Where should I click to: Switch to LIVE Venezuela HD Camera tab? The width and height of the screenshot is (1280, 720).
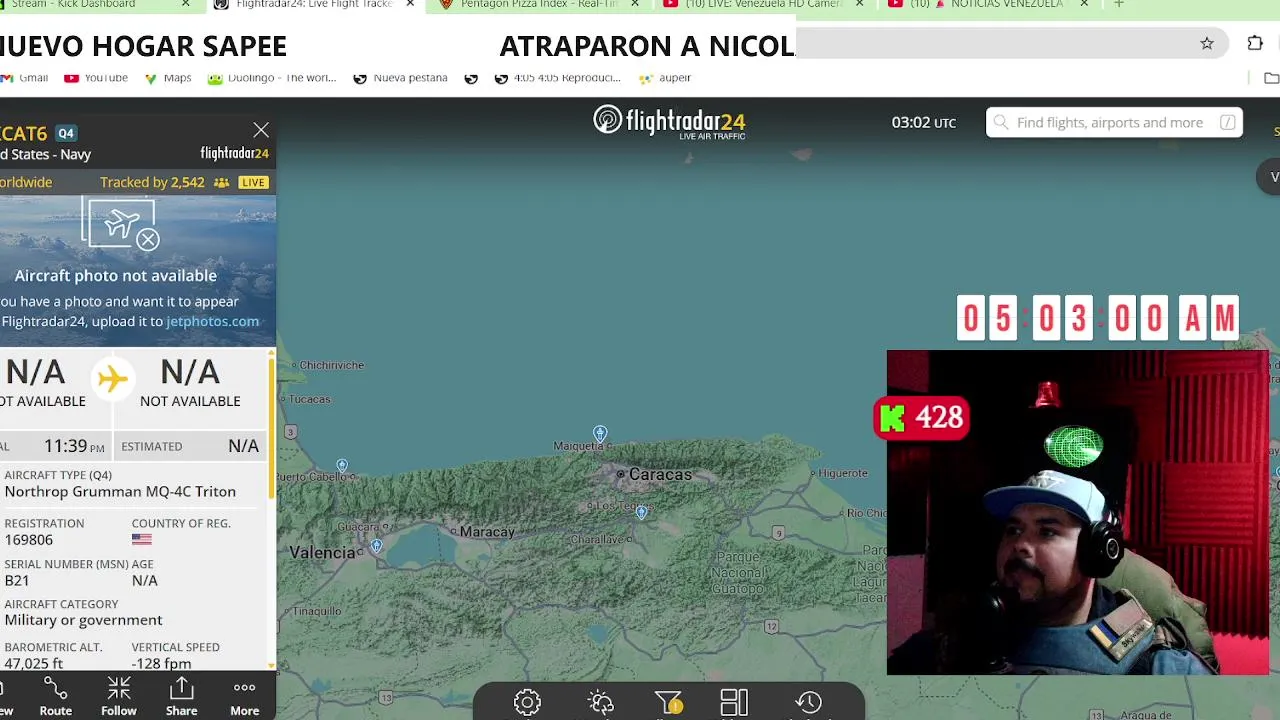tap(765, 4)
